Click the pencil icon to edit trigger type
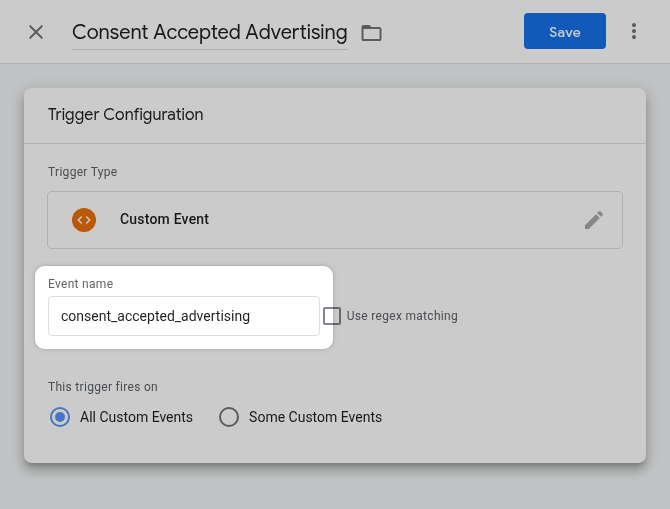Image resolution: width=670 pixels, height=509 pixels. point(594,220)
